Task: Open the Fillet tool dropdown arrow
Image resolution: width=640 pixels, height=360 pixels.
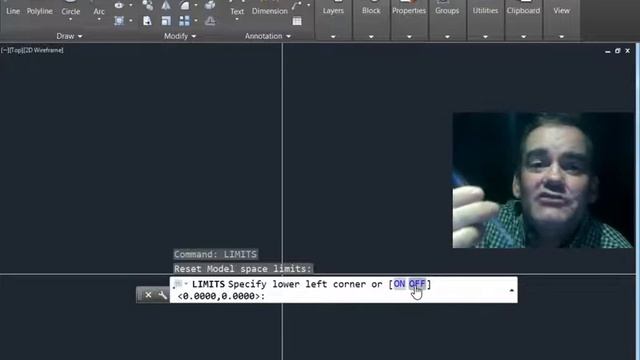Action: coord(196,5)
